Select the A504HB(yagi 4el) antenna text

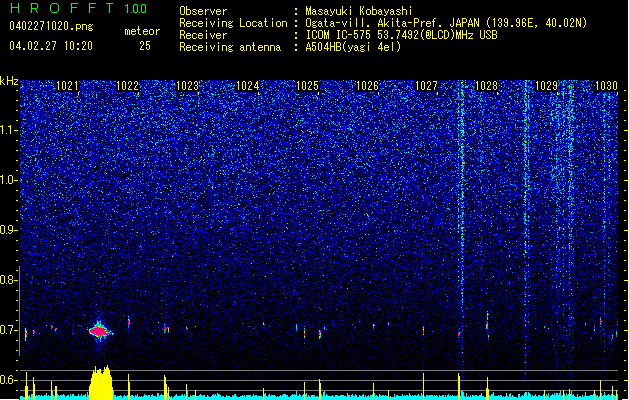(353, 47)
